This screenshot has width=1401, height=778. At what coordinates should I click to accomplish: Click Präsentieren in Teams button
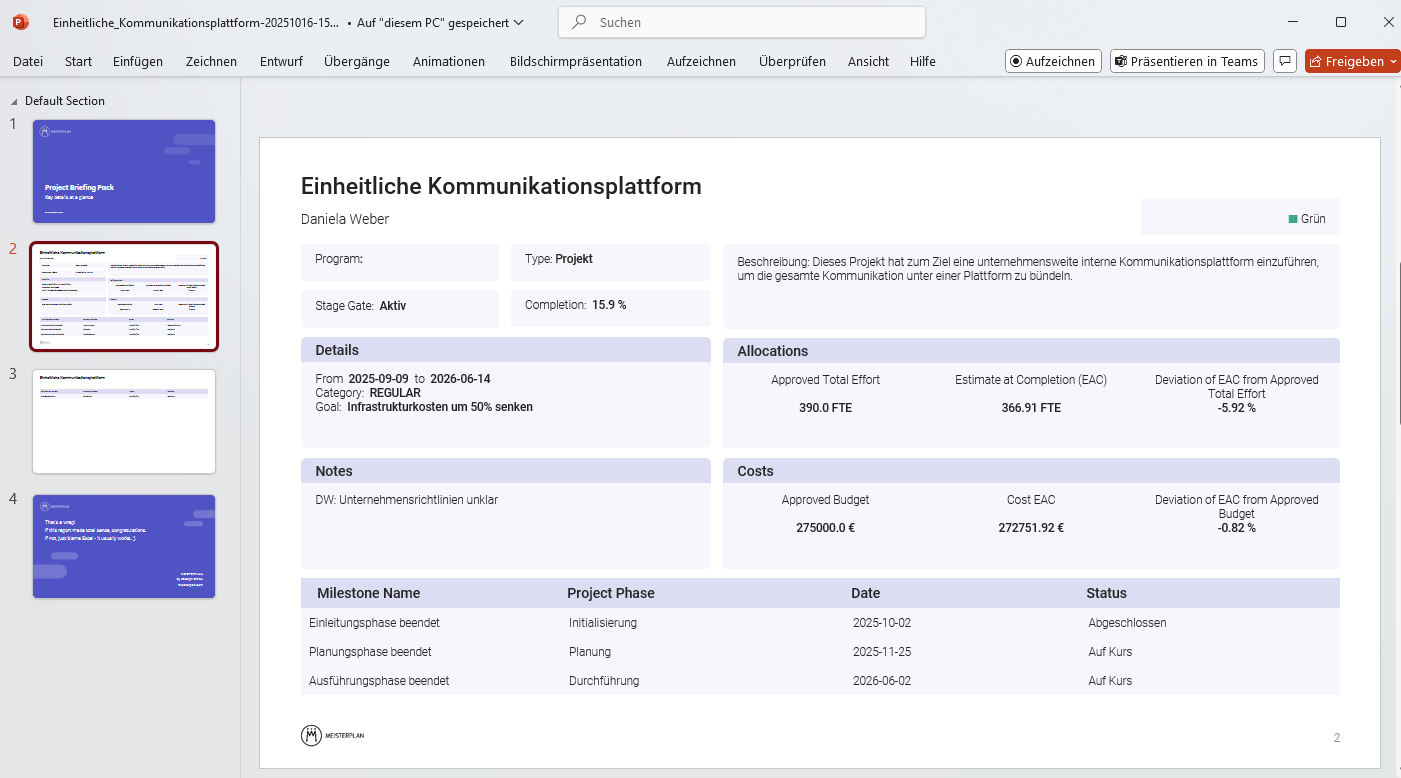pyautogui.click(x=1187, y=61)
